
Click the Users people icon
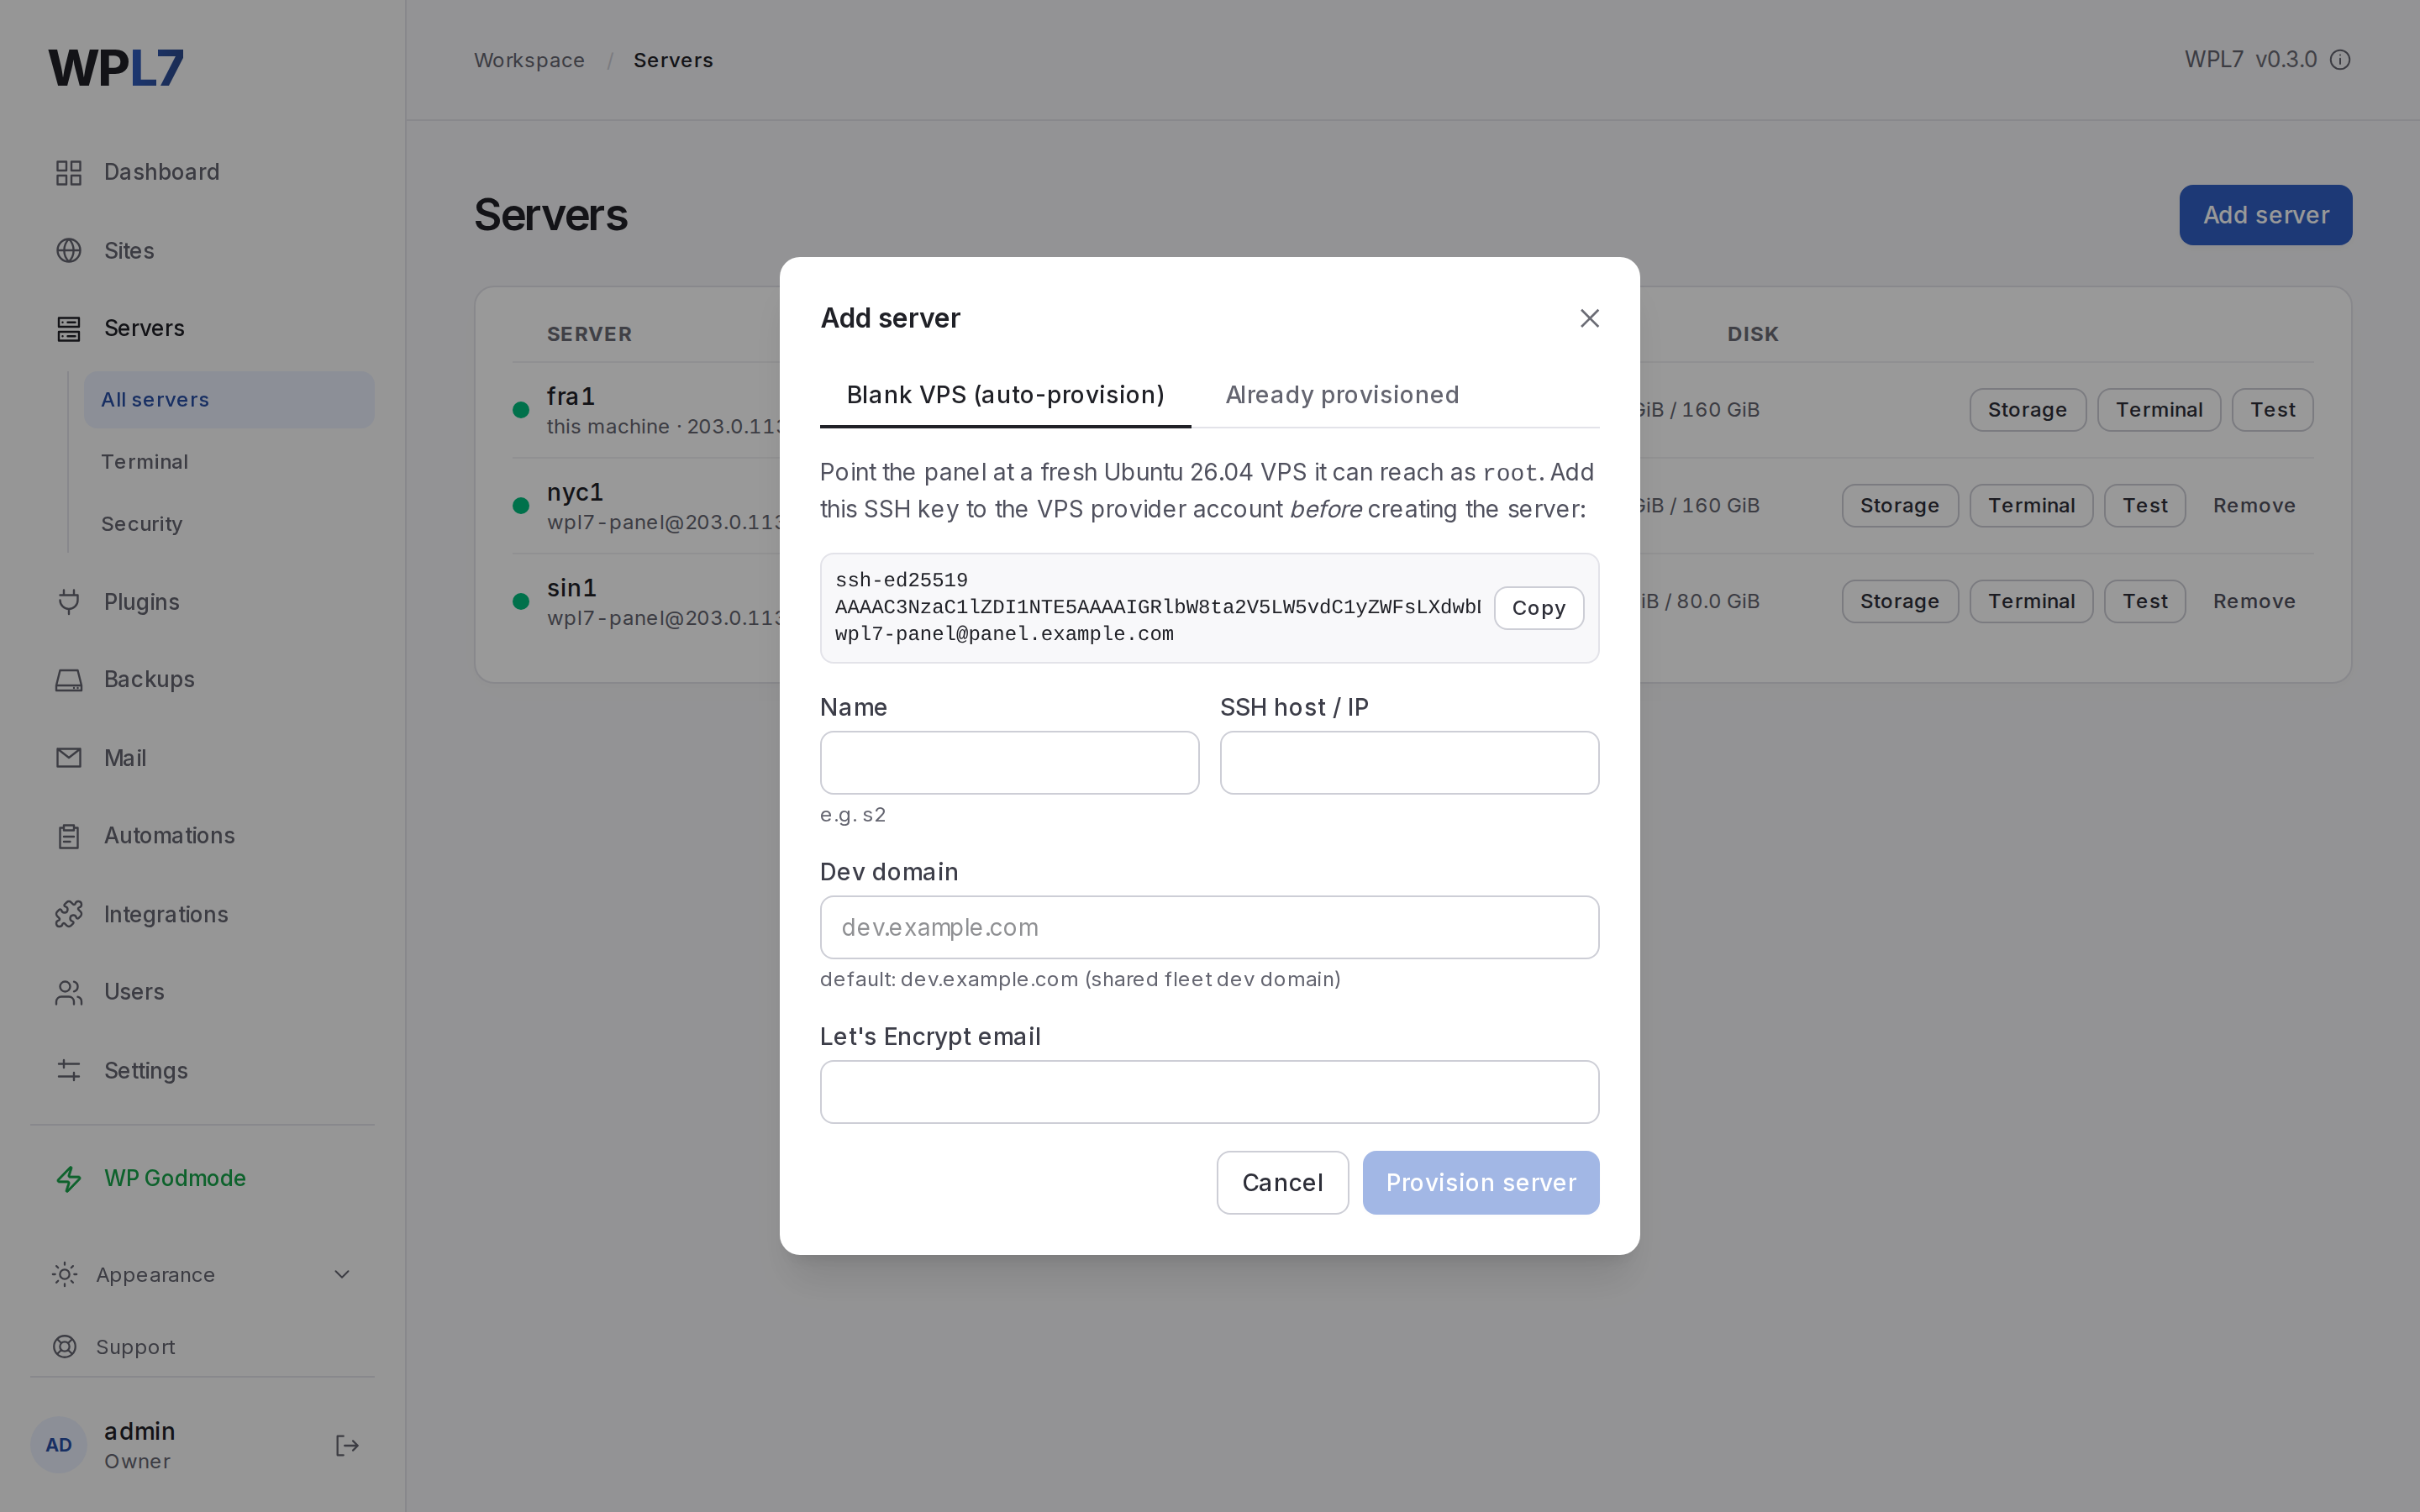pos(68,992)
